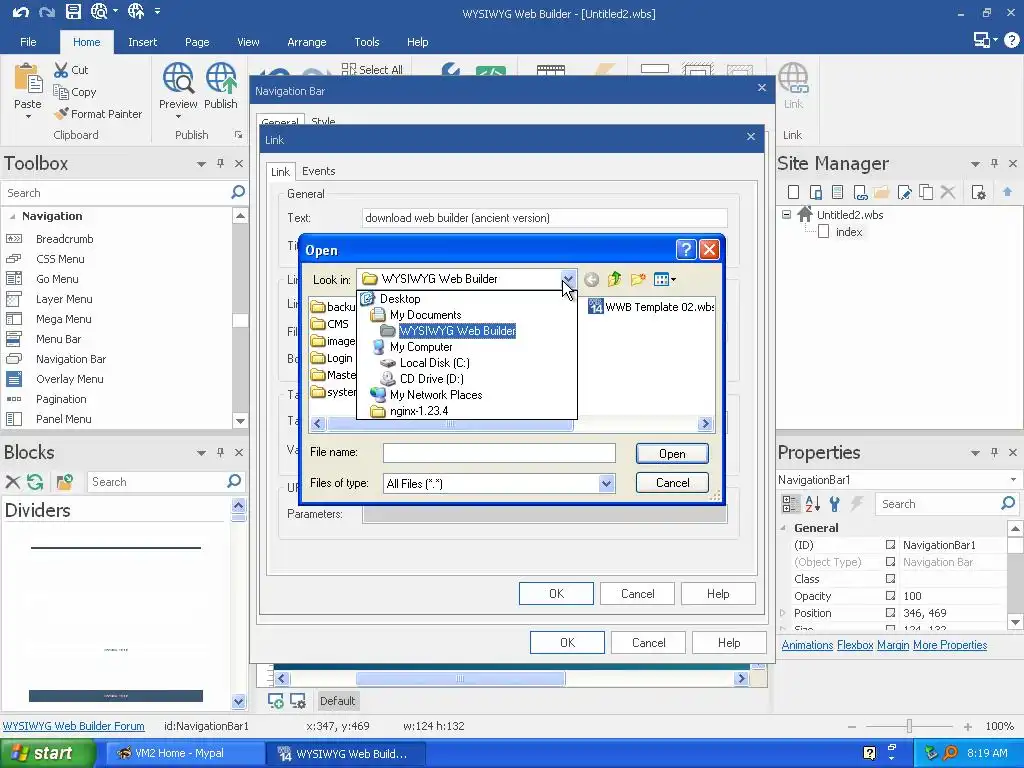Click the Page Properties gear icon in Site Manager

point(978,192)
